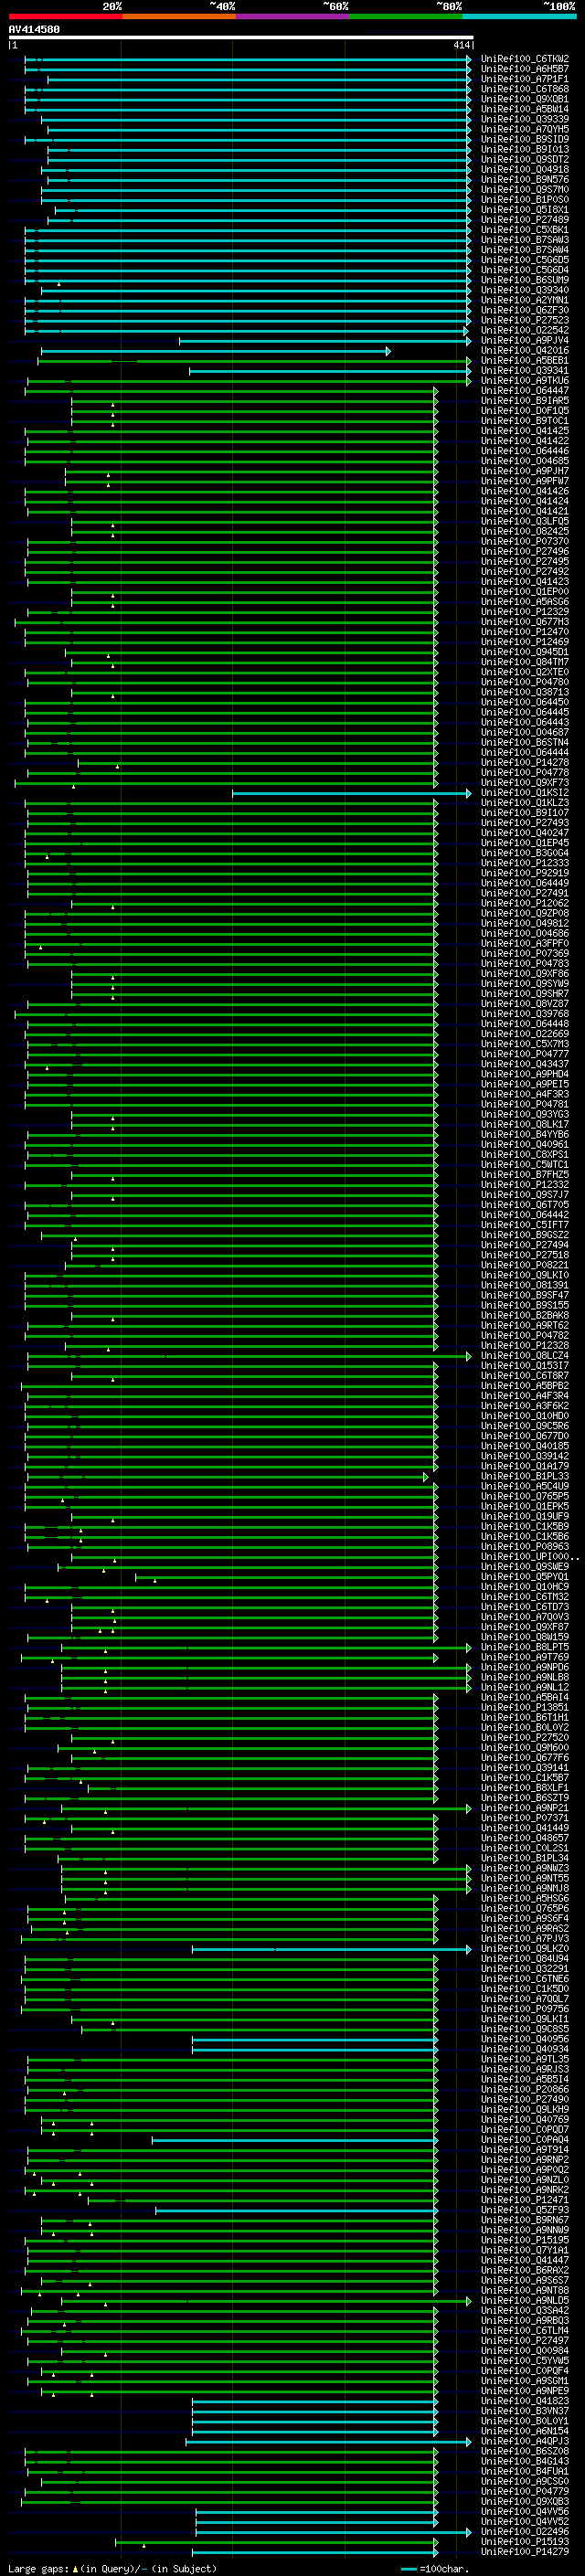Click the red ~20% identity legend segment
Viewport: 585px width, 2576px height.
(x=65, y=16)
